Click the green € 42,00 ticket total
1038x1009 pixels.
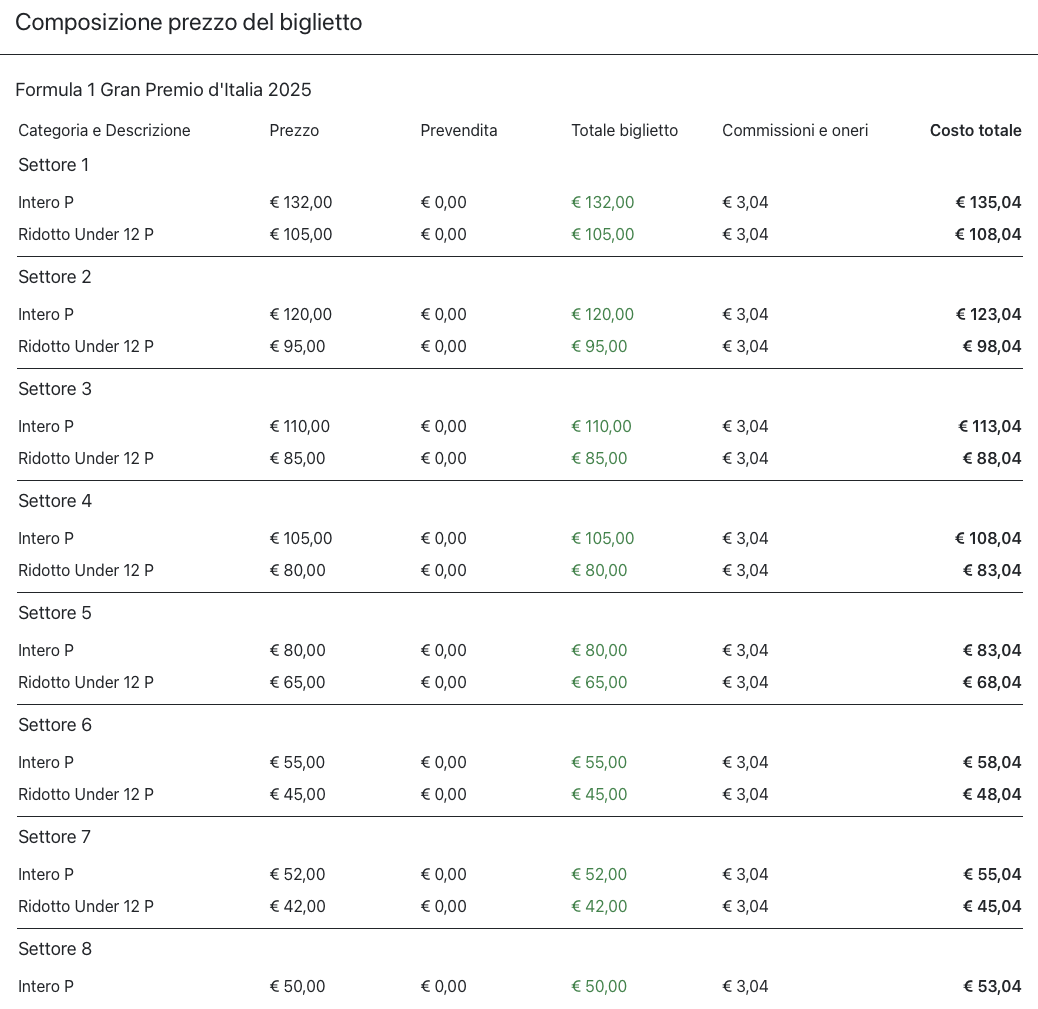coord(599,906)
